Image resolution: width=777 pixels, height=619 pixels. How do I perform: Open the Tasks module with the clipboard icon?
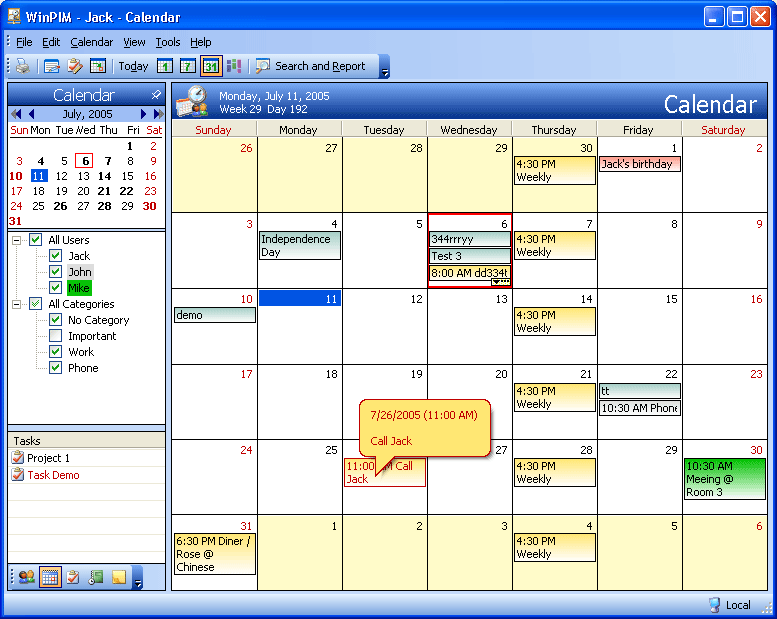pos(72,577)
